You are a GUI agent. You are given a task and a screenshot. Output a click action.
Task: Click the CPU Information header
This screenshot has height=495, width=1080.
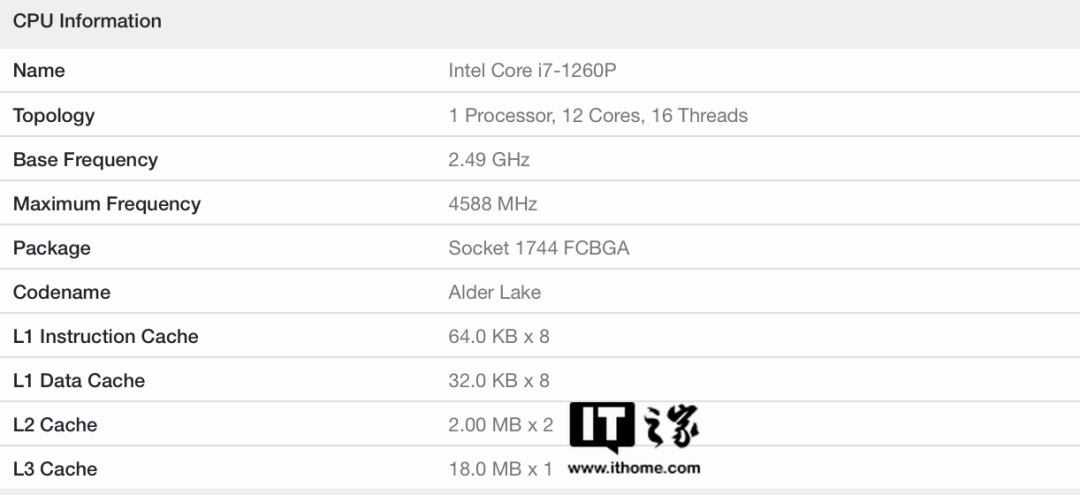(87, 21)
